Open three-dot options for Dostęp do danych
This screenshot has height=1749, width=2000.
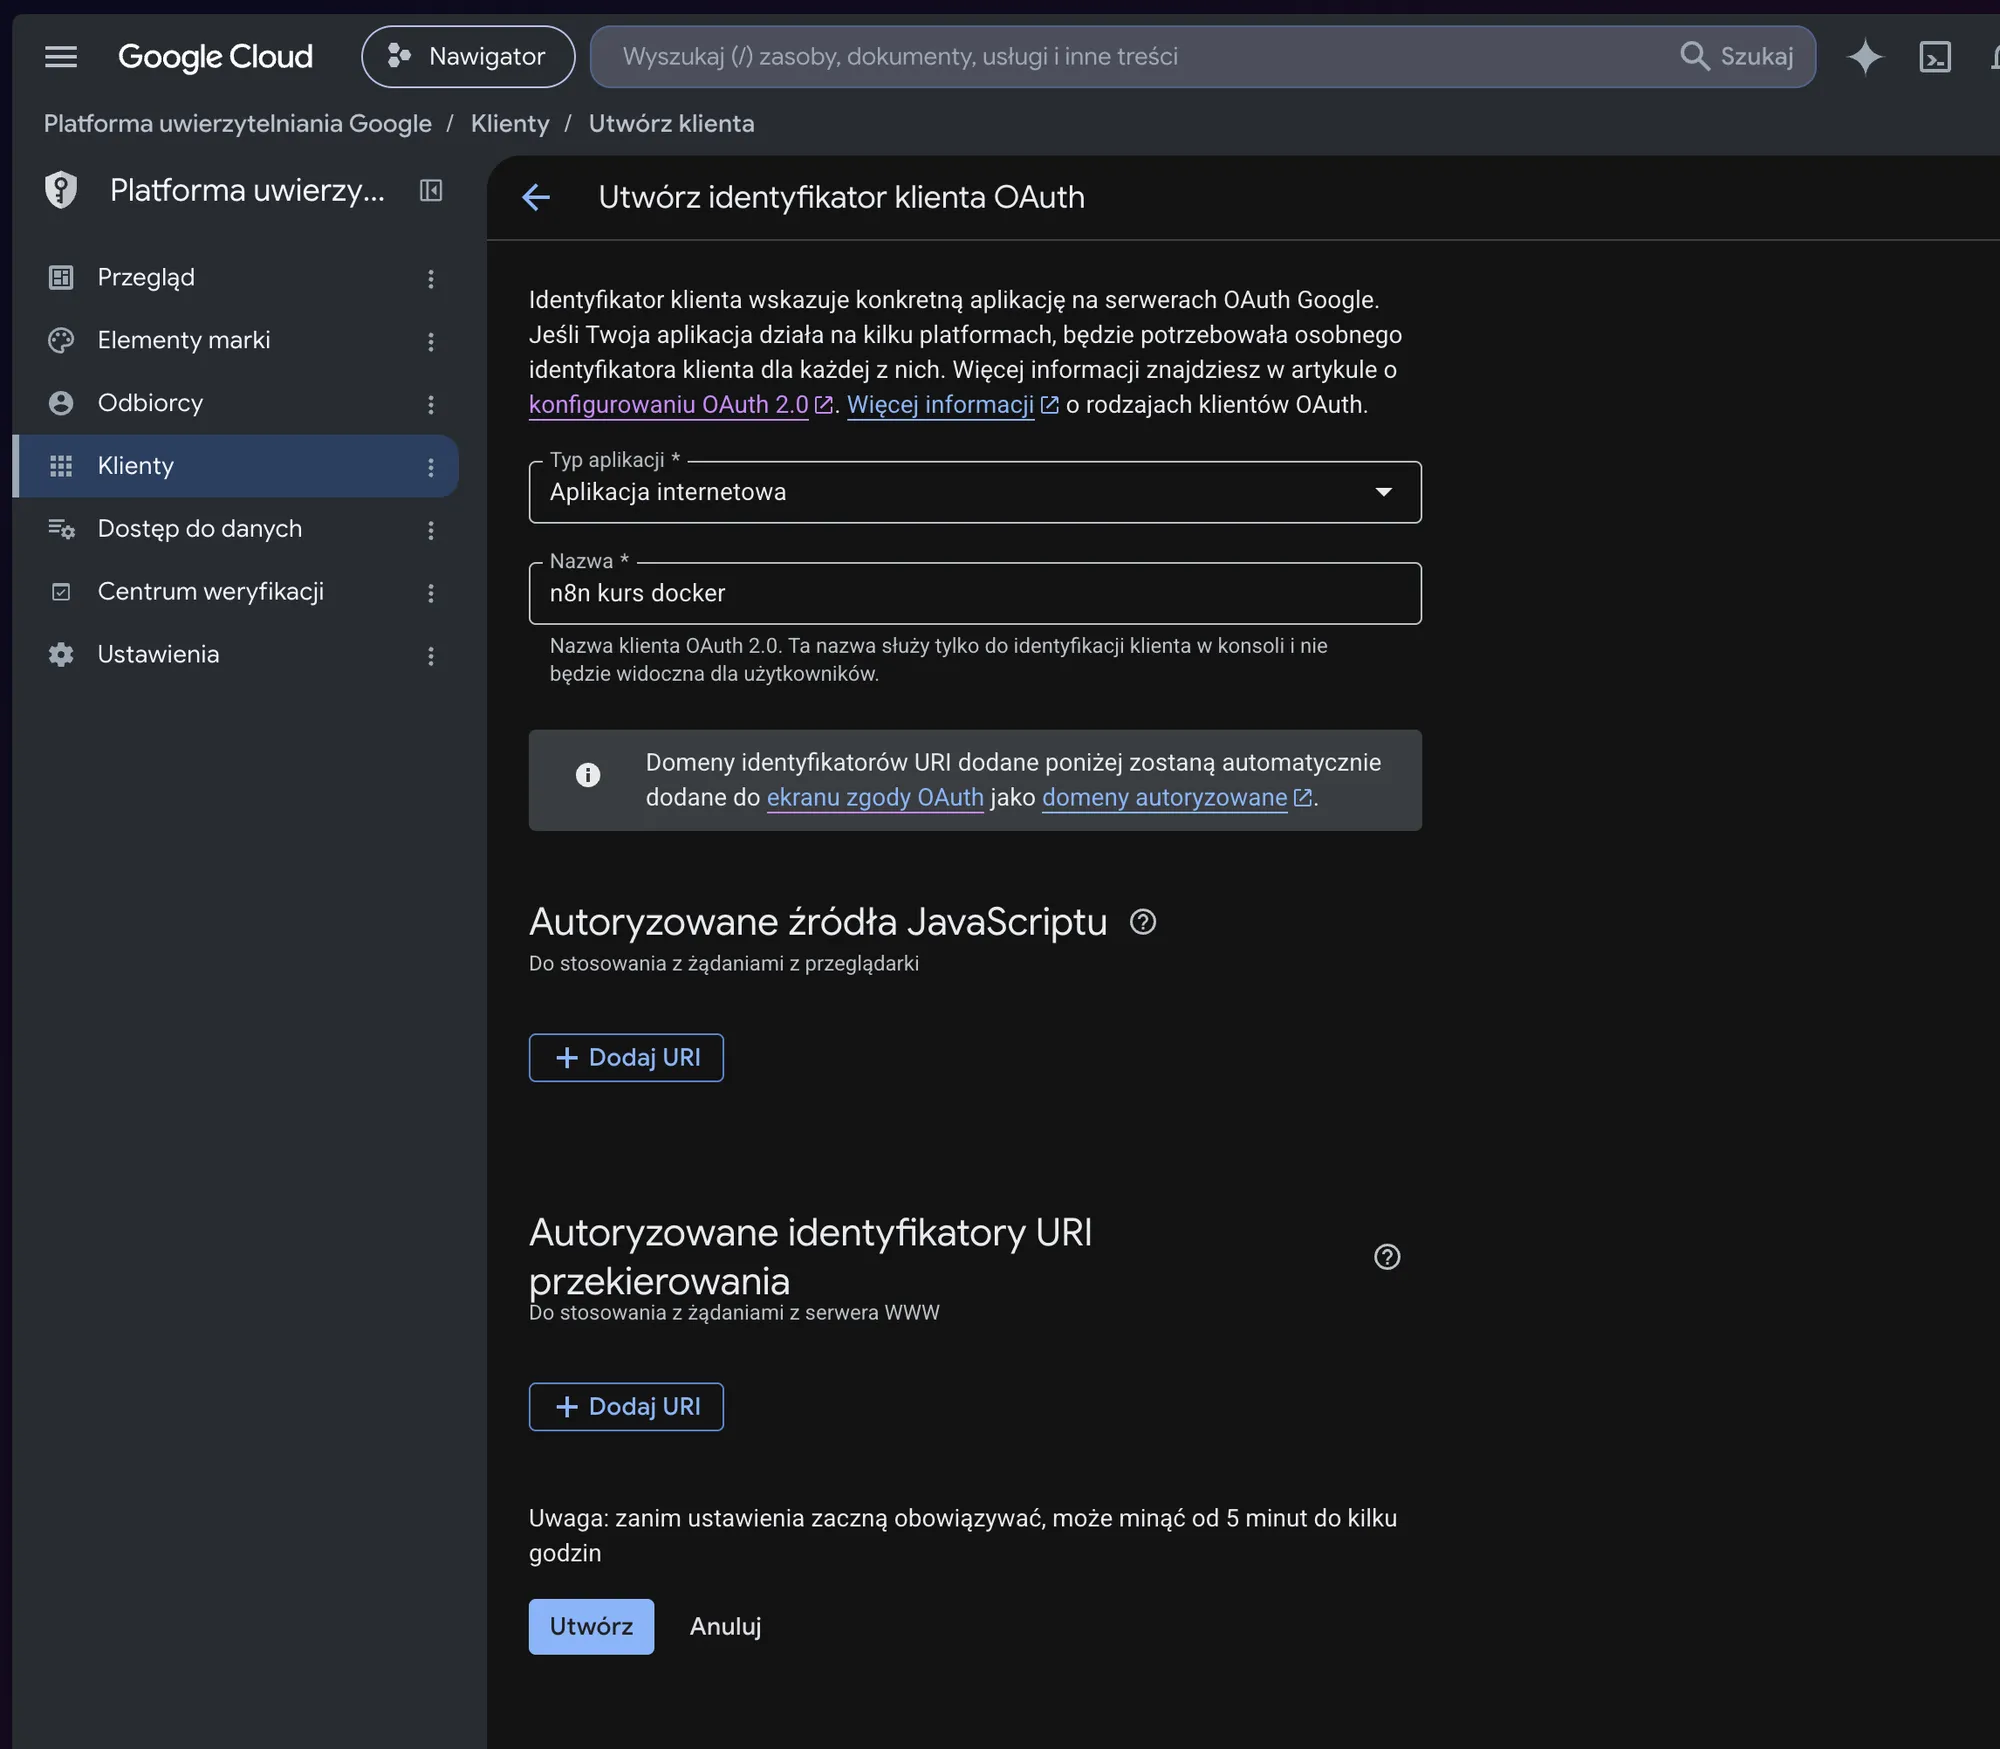coord(431,531)
